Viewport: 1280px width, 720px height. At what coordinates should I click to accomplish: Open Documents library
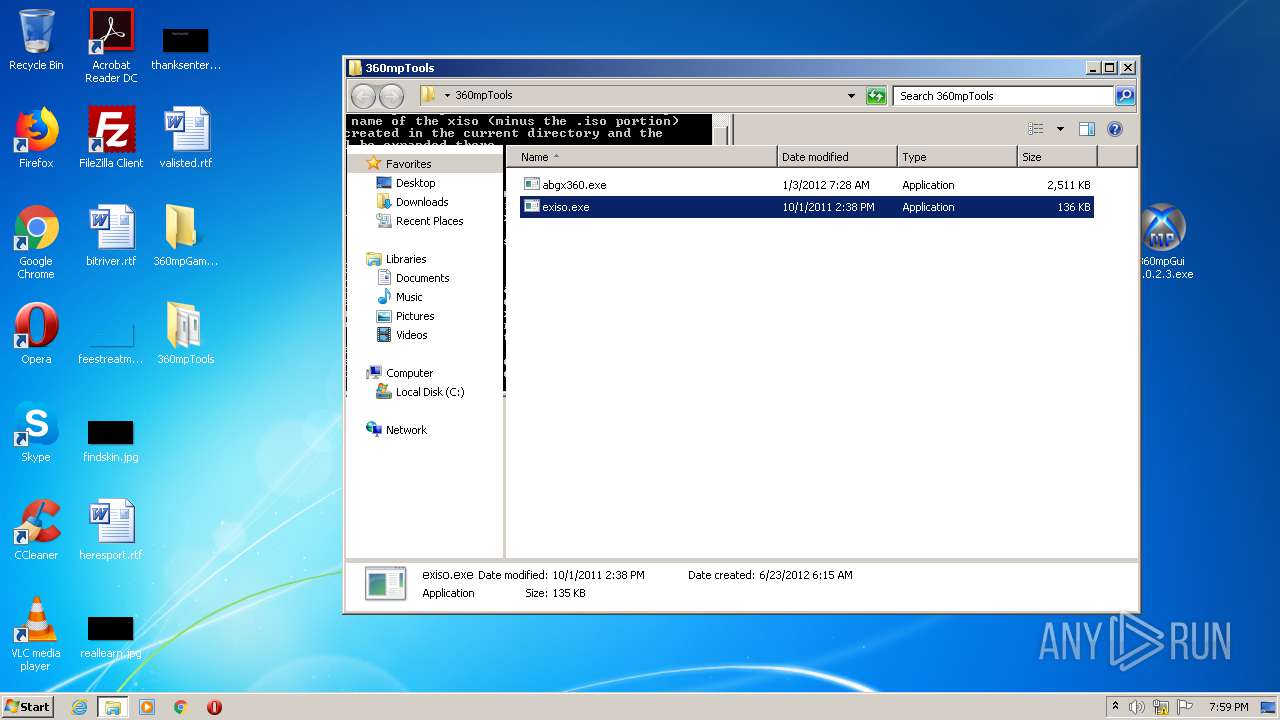pos(422,278)
